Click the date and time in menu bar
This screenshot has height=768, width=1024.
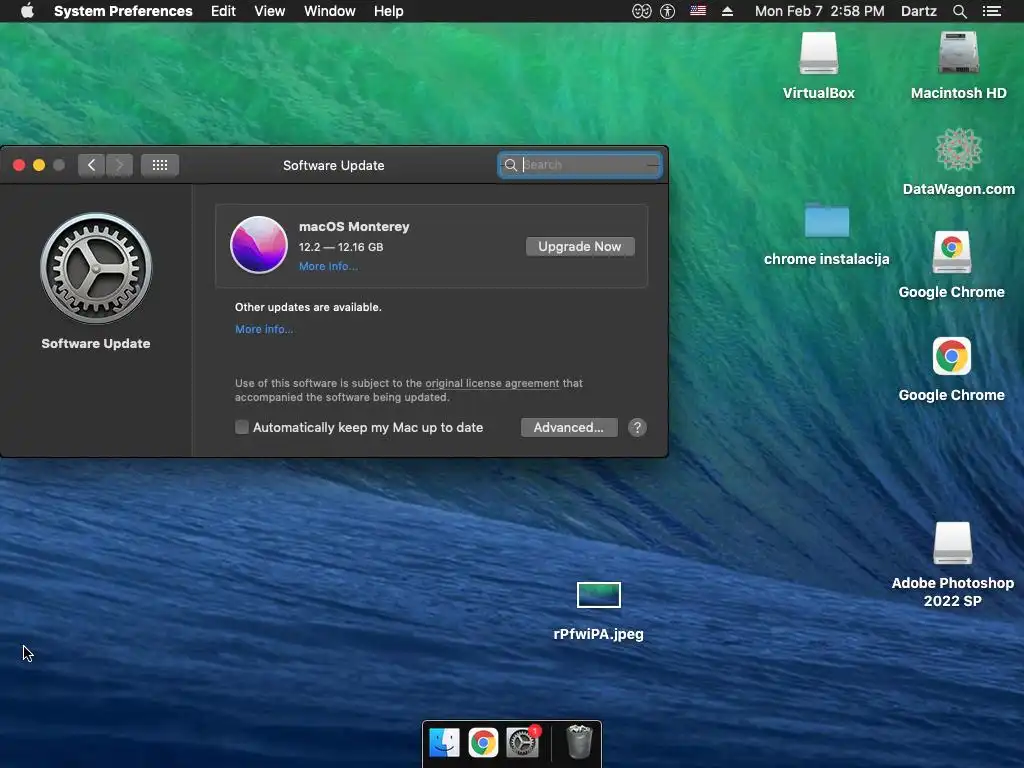coord(820,11)
